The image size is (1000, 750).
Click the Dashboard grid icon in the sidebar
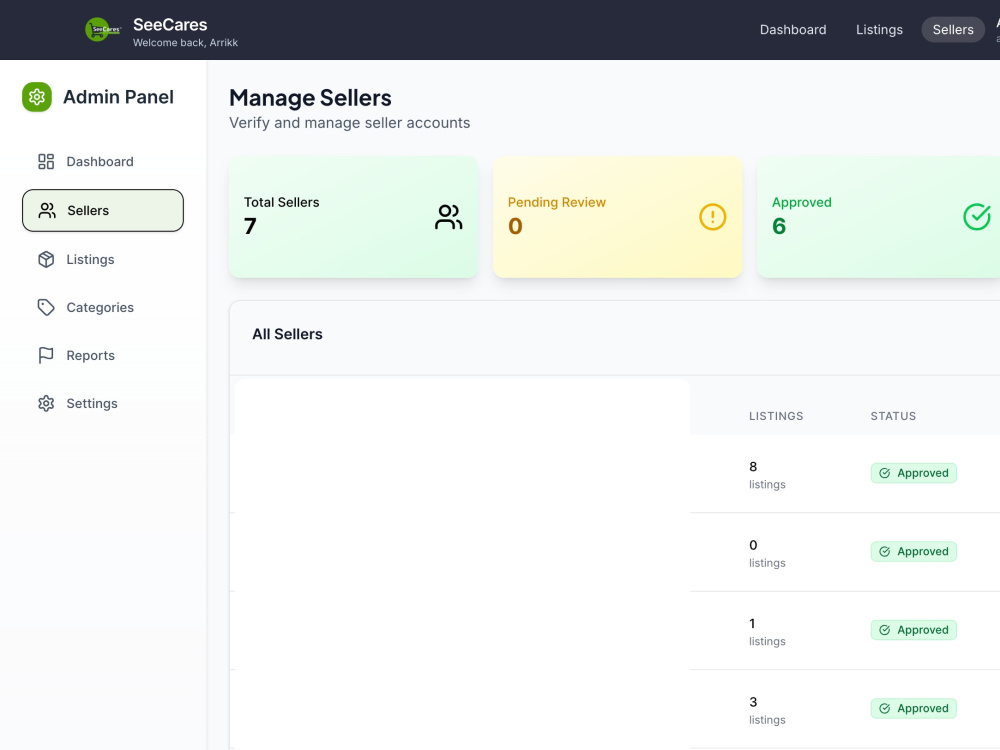pyautogui.click(x=46, y=161)
